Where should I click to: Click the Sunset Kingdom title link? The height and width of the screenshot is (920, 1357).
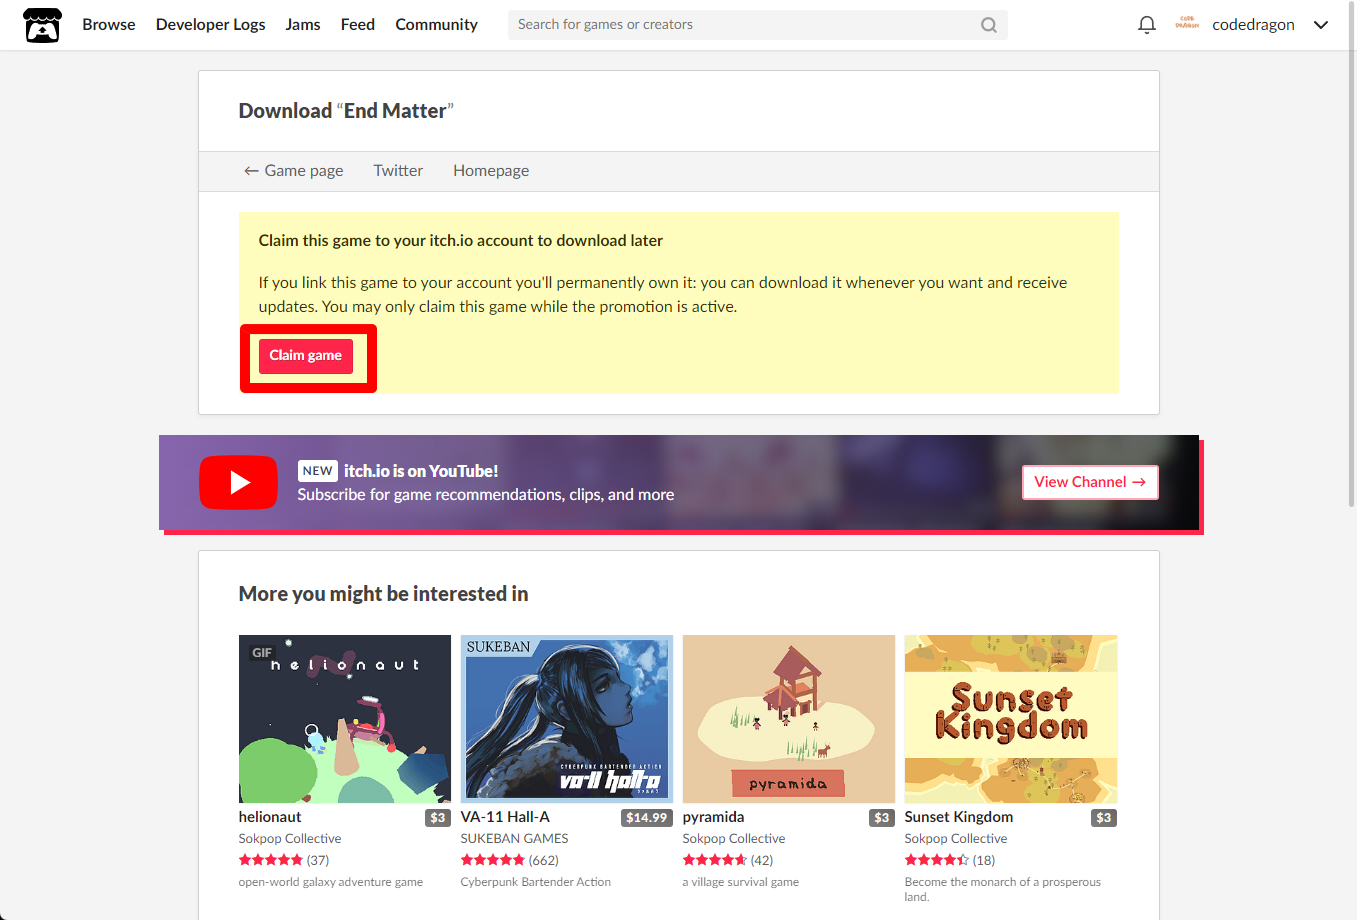pos(959,817)
